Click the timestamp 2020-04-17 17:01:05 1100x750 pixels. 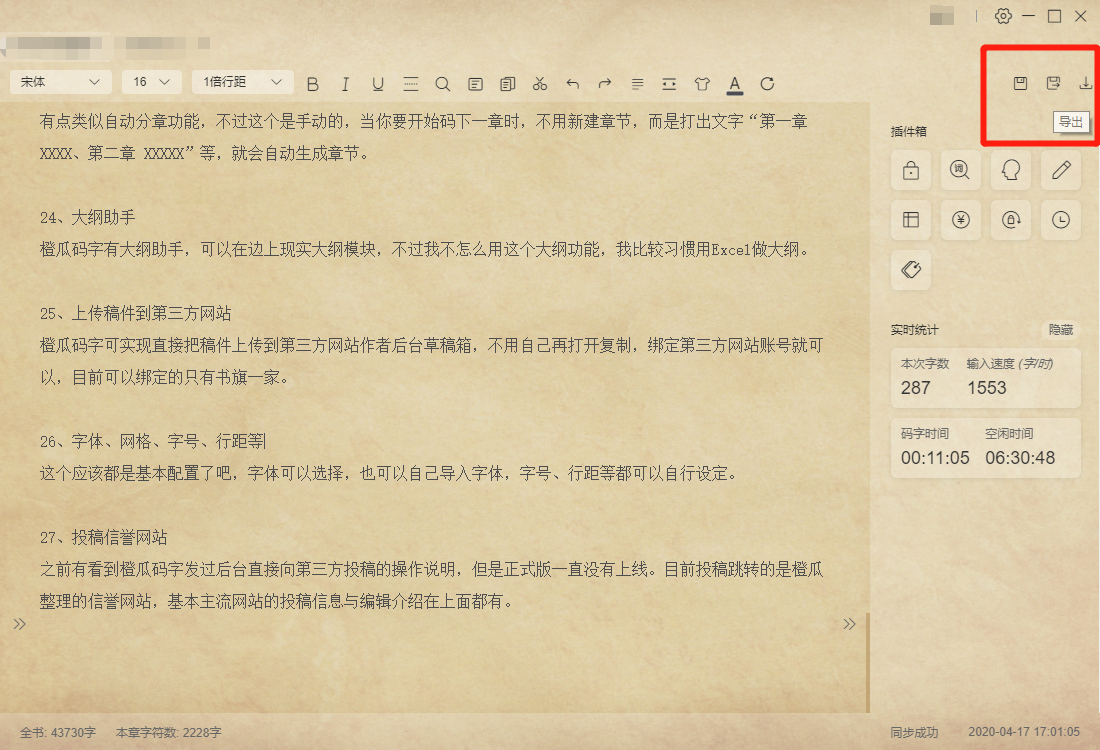pyautogui.click(x=1024, y=732)
